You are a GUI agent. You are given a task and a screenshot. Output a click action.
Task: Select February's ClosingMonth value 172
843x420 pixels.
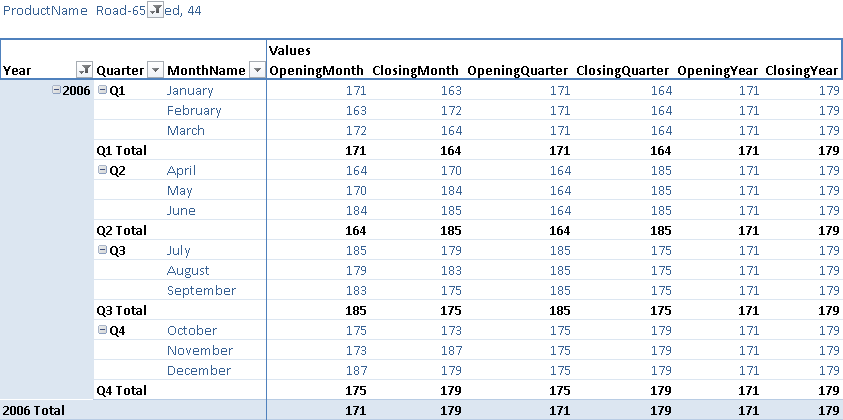tap(451, 110)
